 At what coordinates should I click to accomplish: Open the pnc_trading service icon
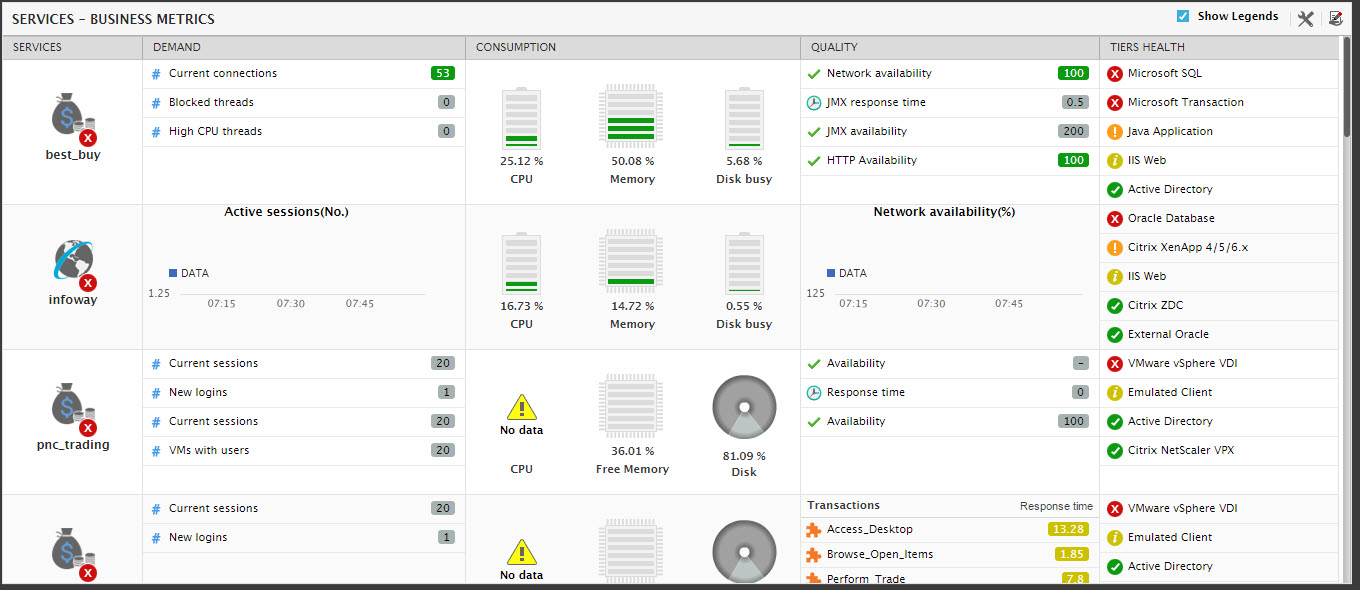pos(73,409)
